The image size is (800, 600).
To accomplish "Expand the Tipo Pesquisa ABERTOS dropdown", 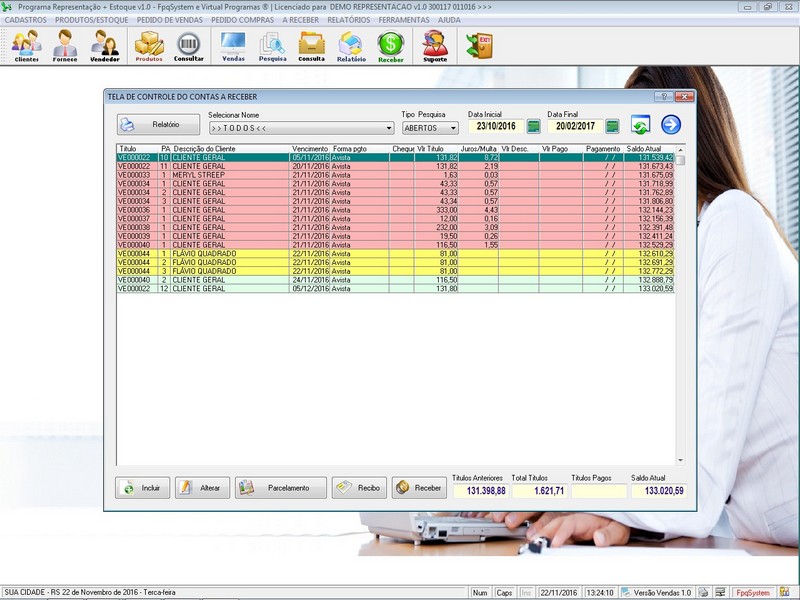I will pyautogui.click(x=453, y=128).
